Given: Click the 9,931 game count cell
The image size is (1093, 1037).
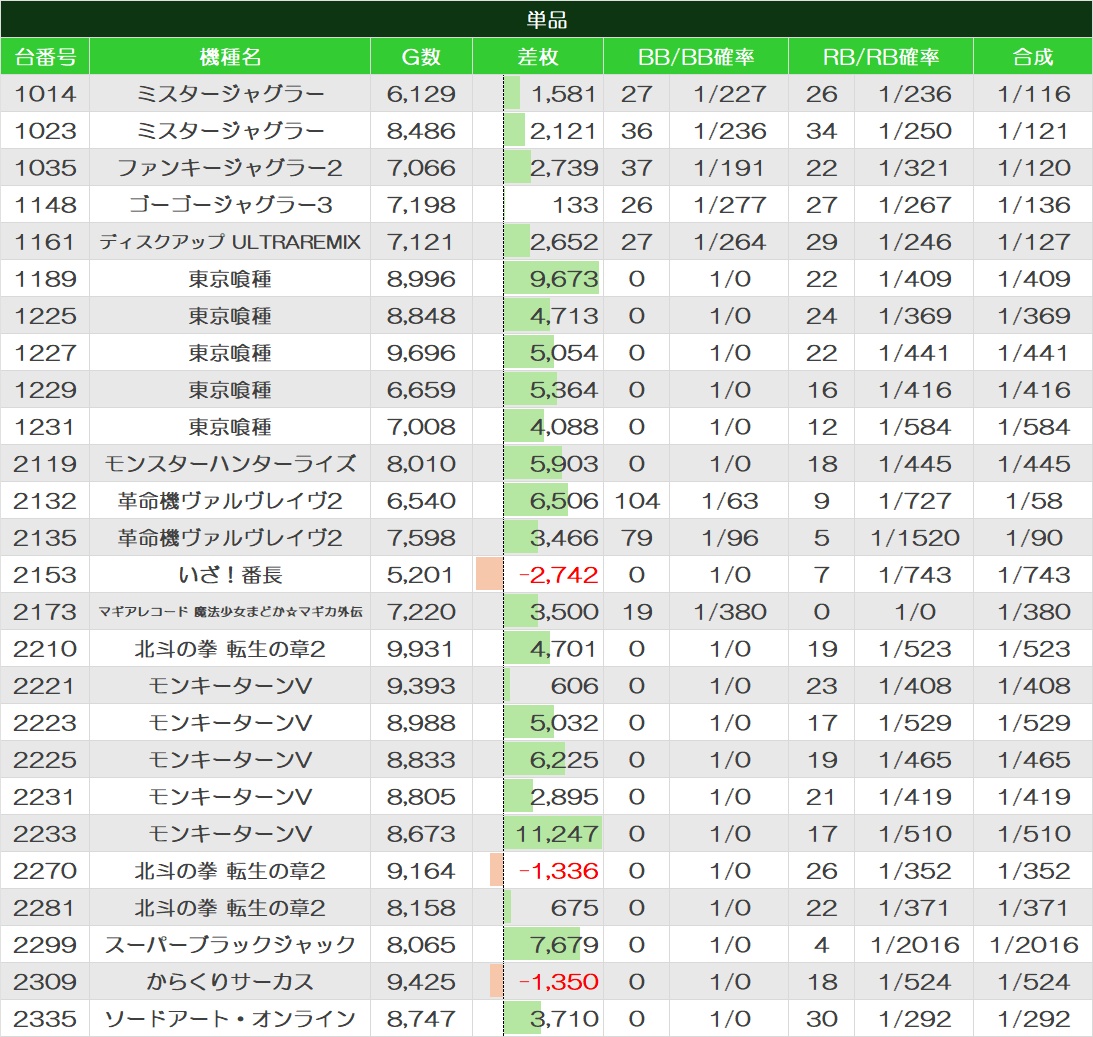Looking at the screenshot, I should [421, 649].
